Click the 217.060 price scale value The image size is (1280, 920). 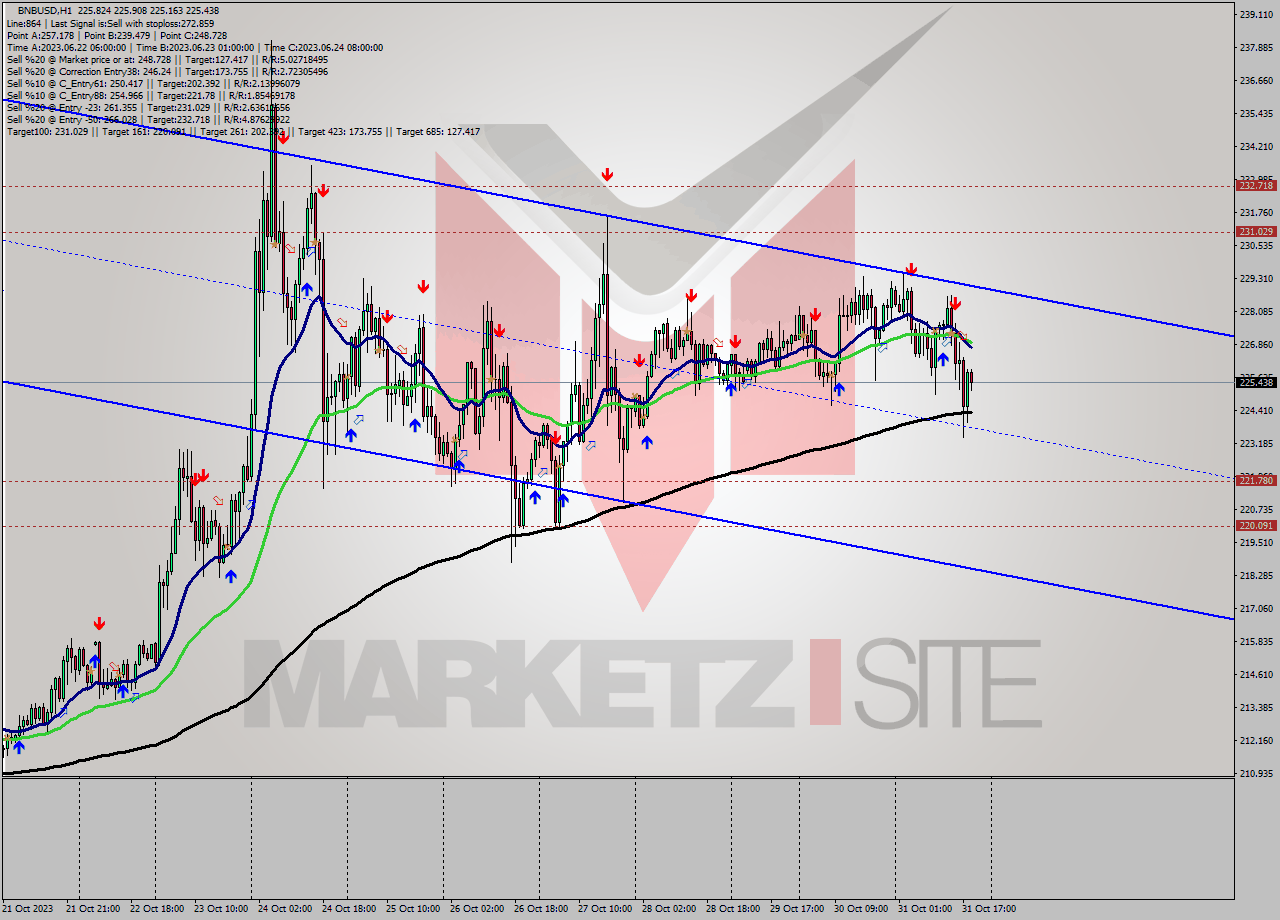coord(1256,608)
